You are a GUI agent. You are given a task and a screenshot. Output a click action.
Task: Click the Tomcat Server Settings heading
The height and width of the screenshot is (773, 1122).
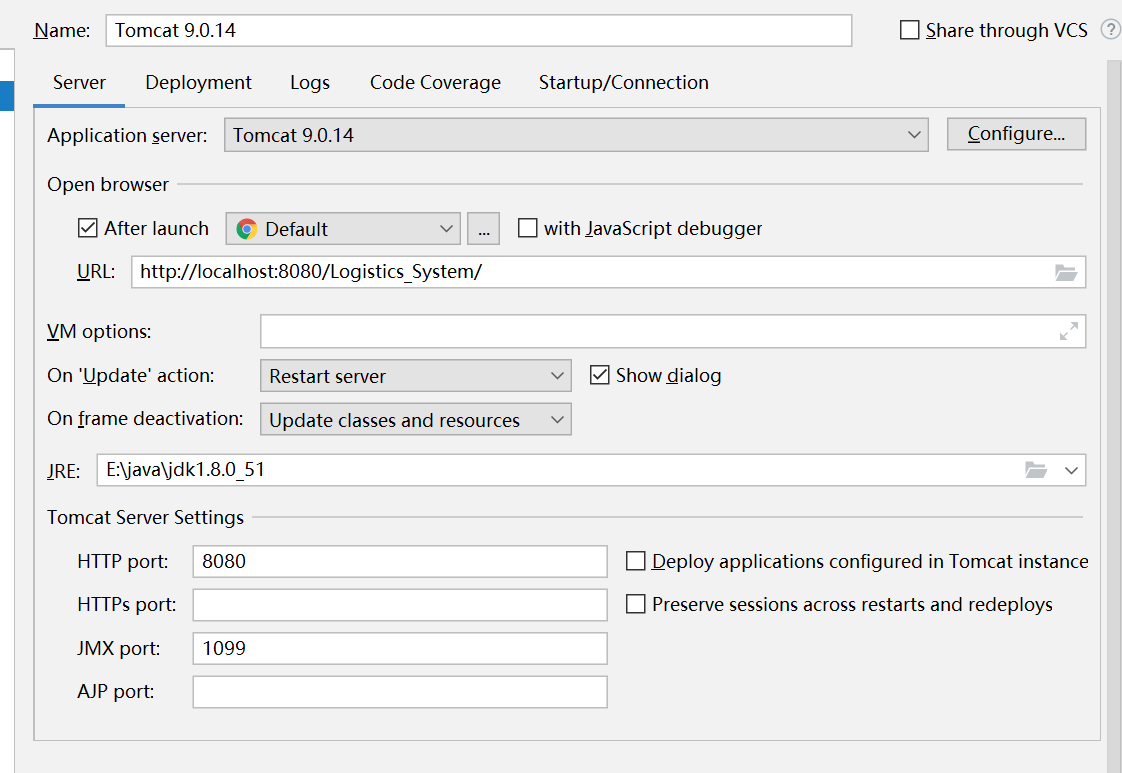145,517
